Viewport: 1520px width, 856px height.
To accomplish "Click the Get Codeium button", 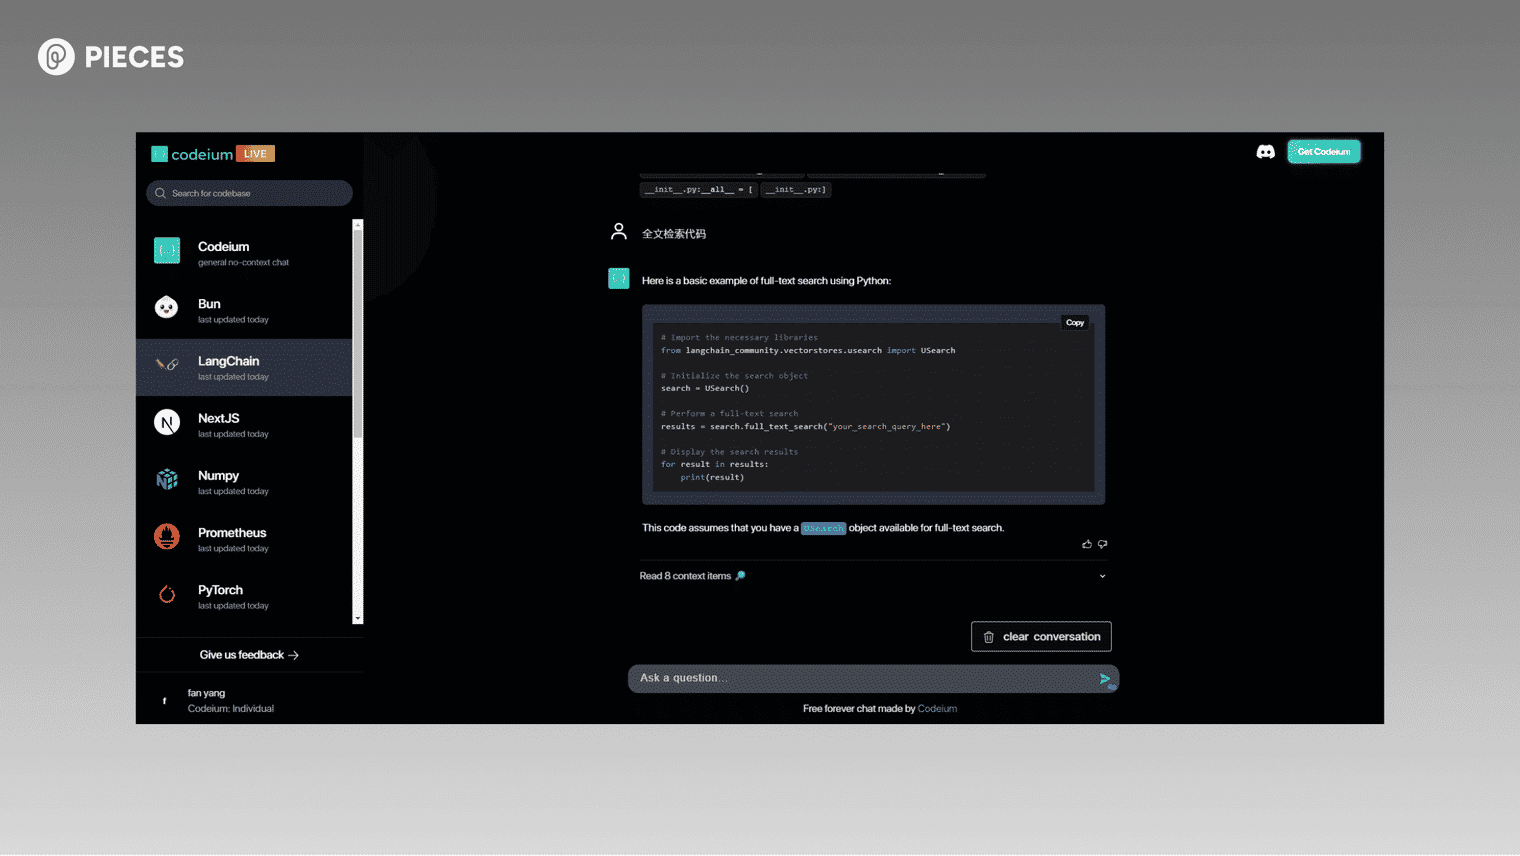I will click(x=1324, y=152).
